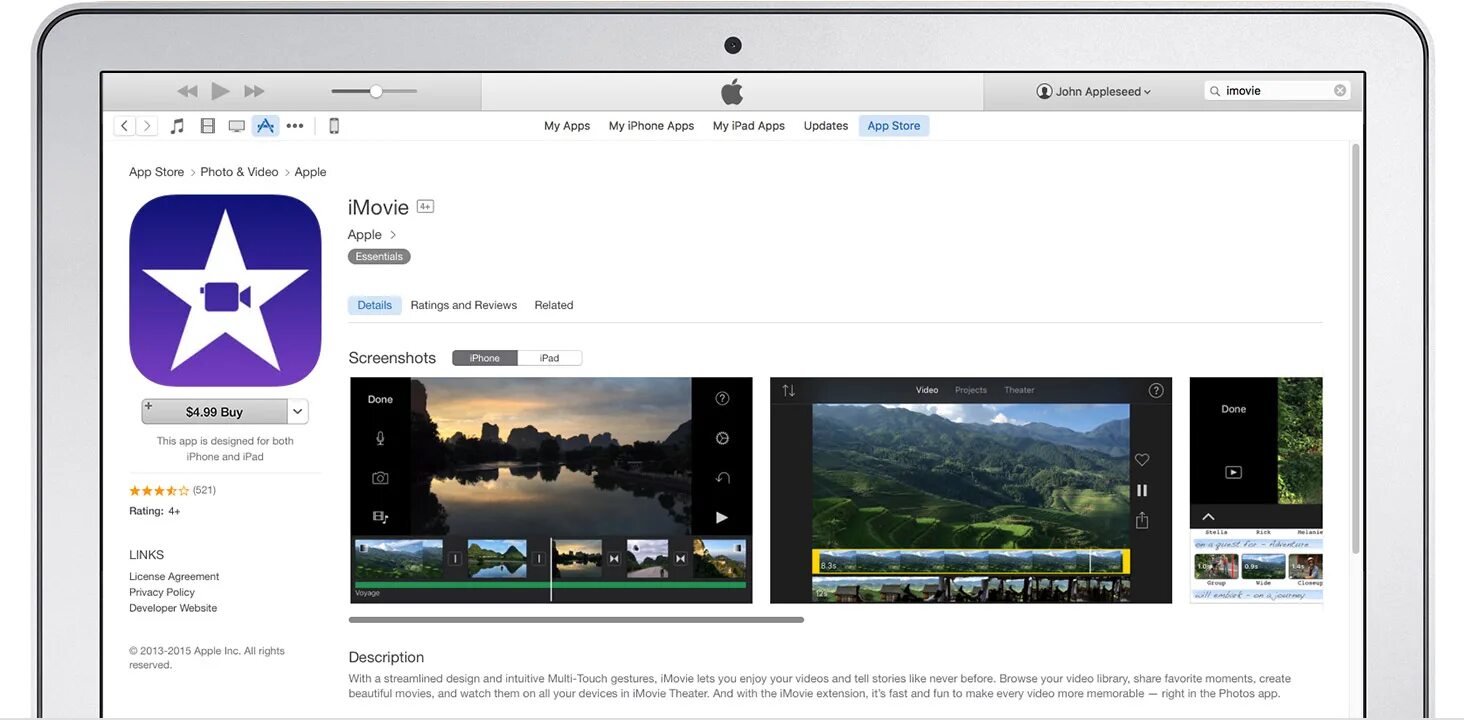Expand the Buy button dropdown arrow

coord(298,412)
